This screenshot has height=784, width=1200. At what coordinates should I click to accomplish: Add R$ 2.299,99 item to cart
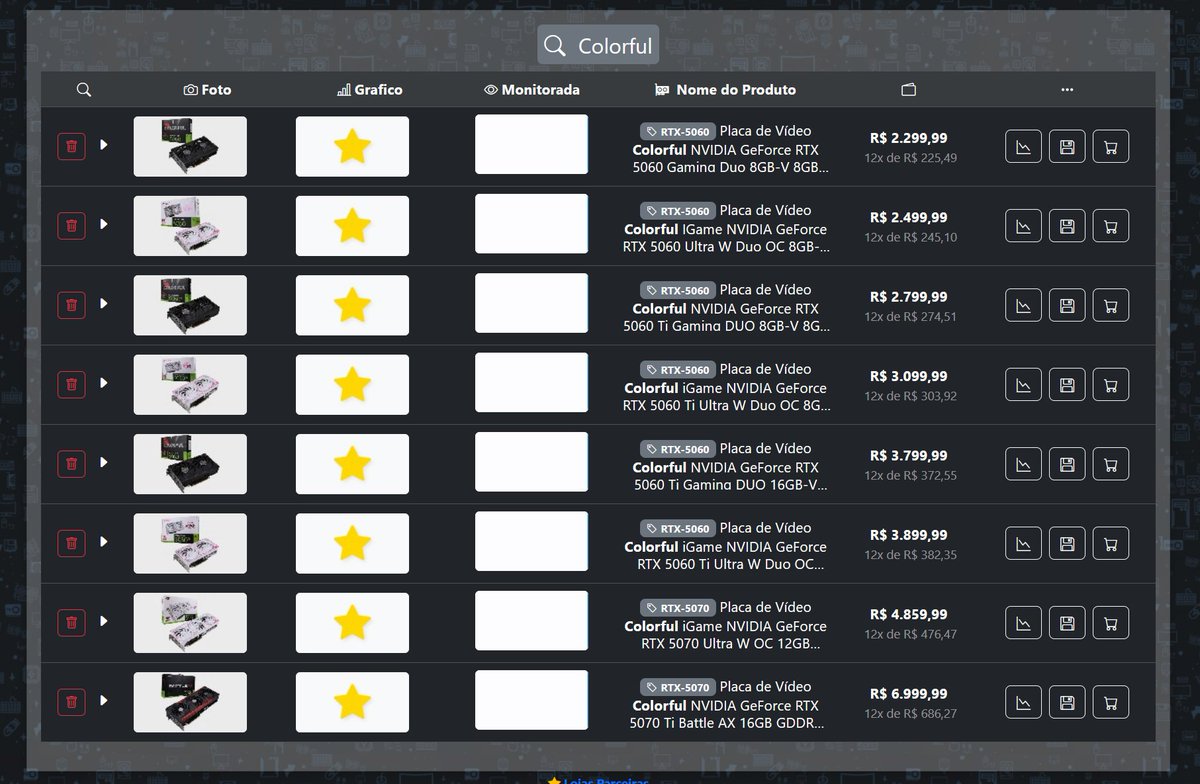(x=1111, y=146)
